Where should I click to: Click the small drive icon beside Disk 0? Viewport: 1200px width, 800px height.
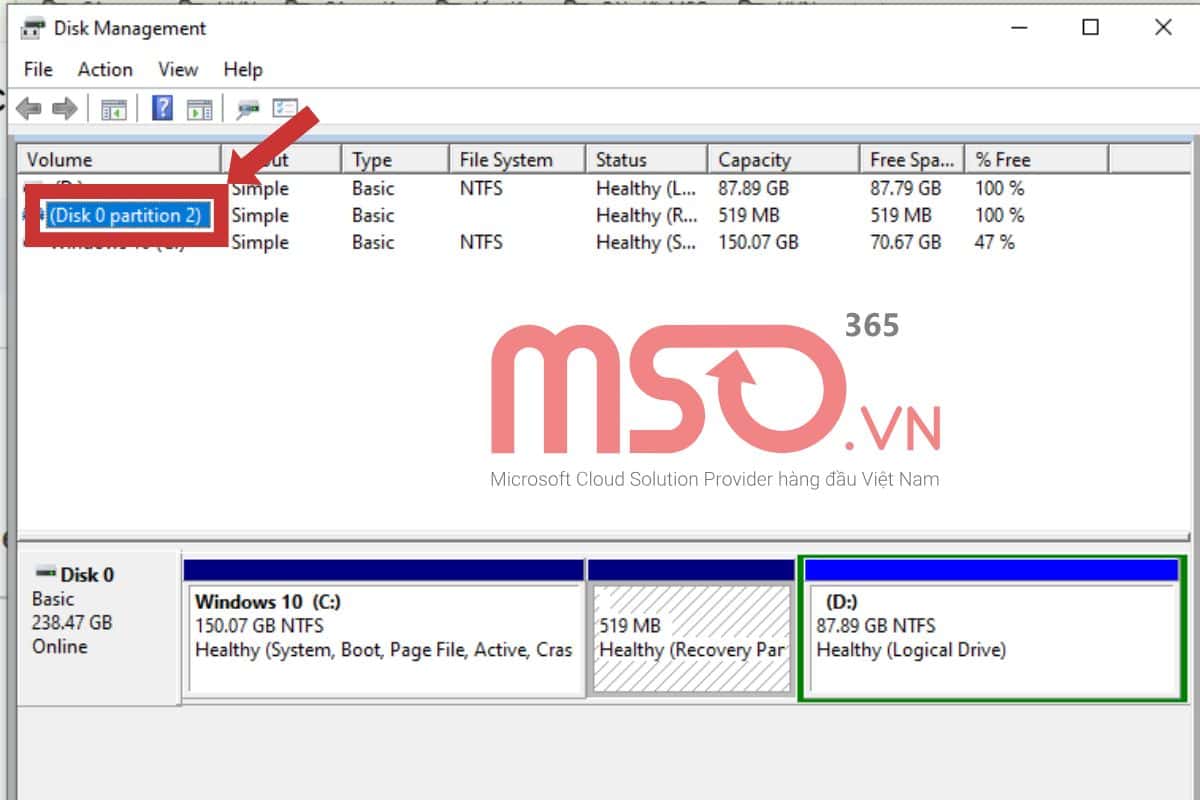click(x=46, y=573)
